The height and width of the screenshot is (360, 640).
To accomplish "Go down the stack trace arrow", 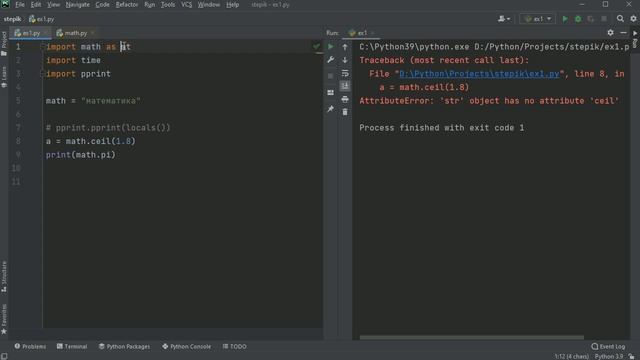I will (x=345, y=60).
